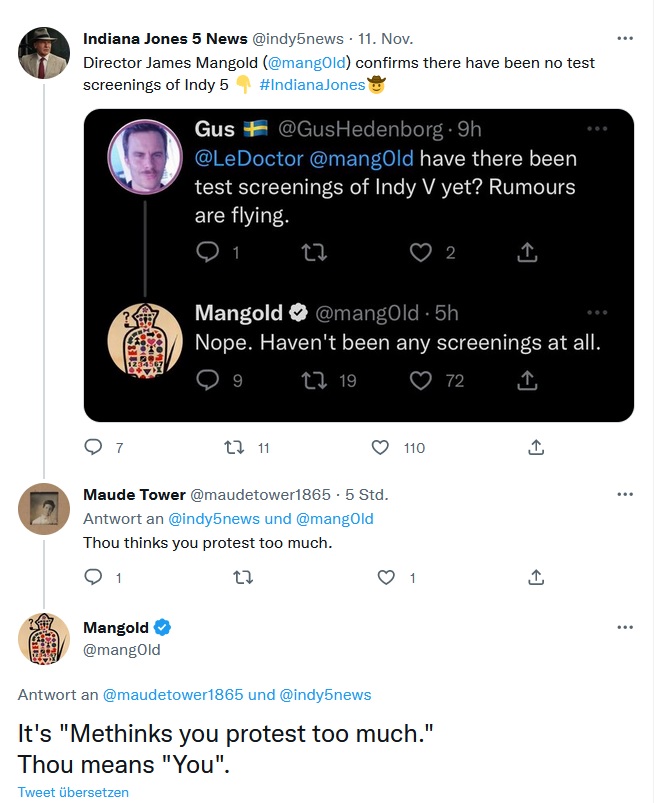Open more options on Indiana Jones 5 News tweet
Screen dimensions: 666x803
point(626,39)
